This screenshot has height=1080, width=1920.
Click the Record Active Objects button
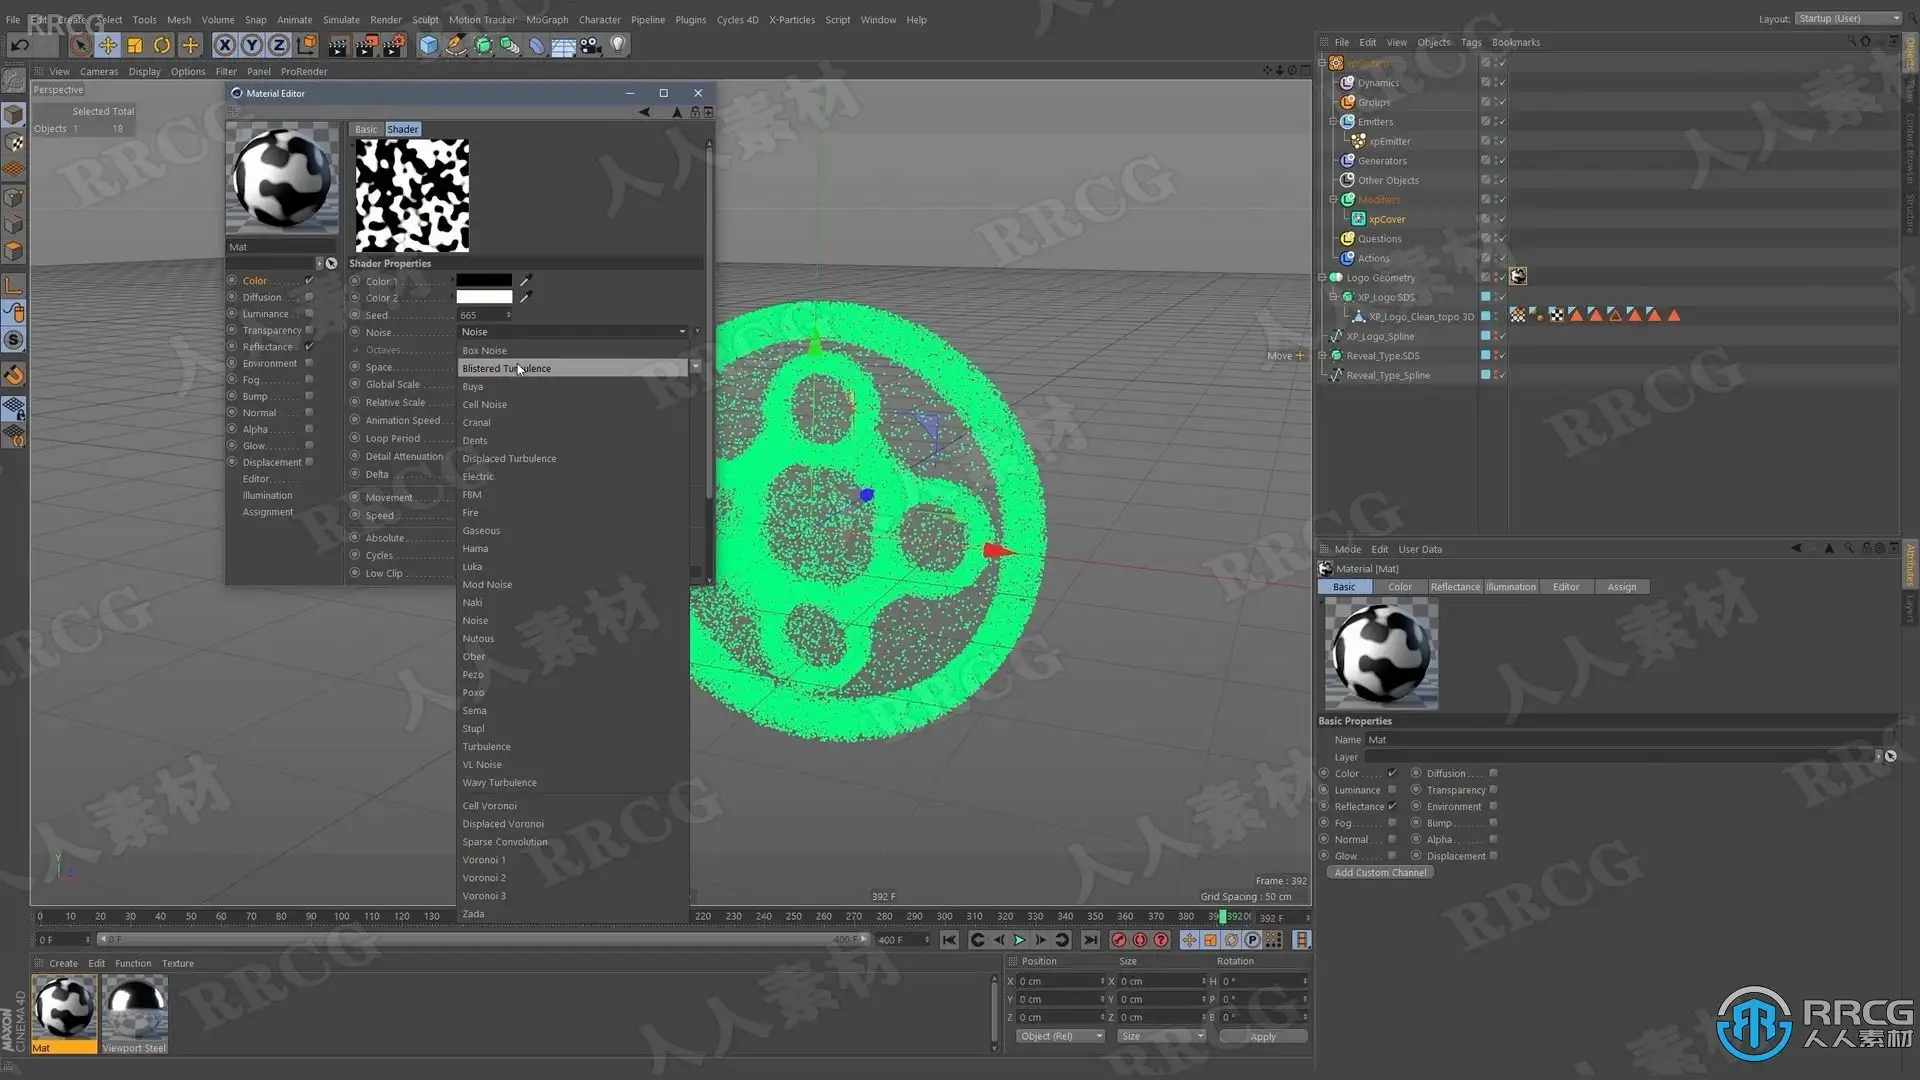tap(1118, 940)
